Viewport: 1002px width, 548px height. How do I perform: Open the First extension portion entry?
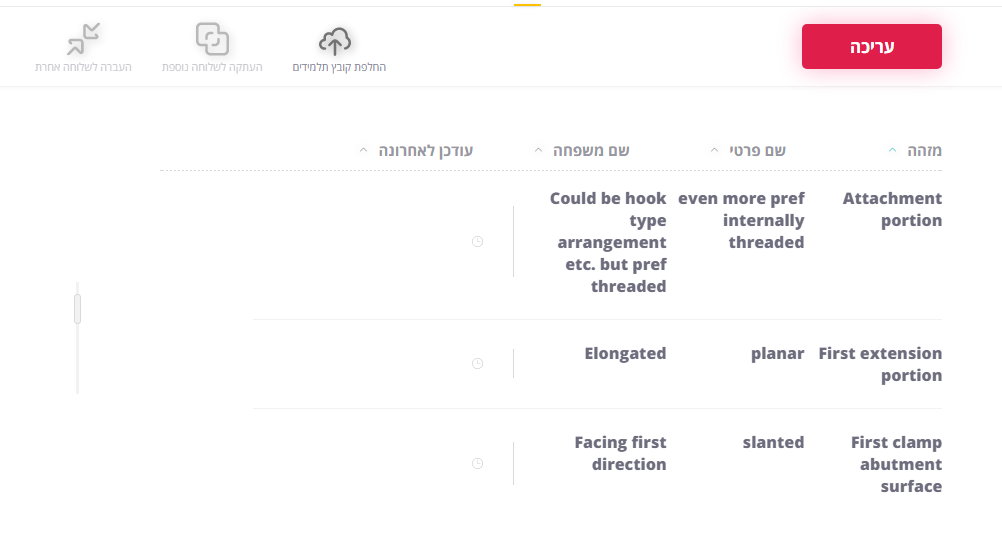(x=880, y=364)
